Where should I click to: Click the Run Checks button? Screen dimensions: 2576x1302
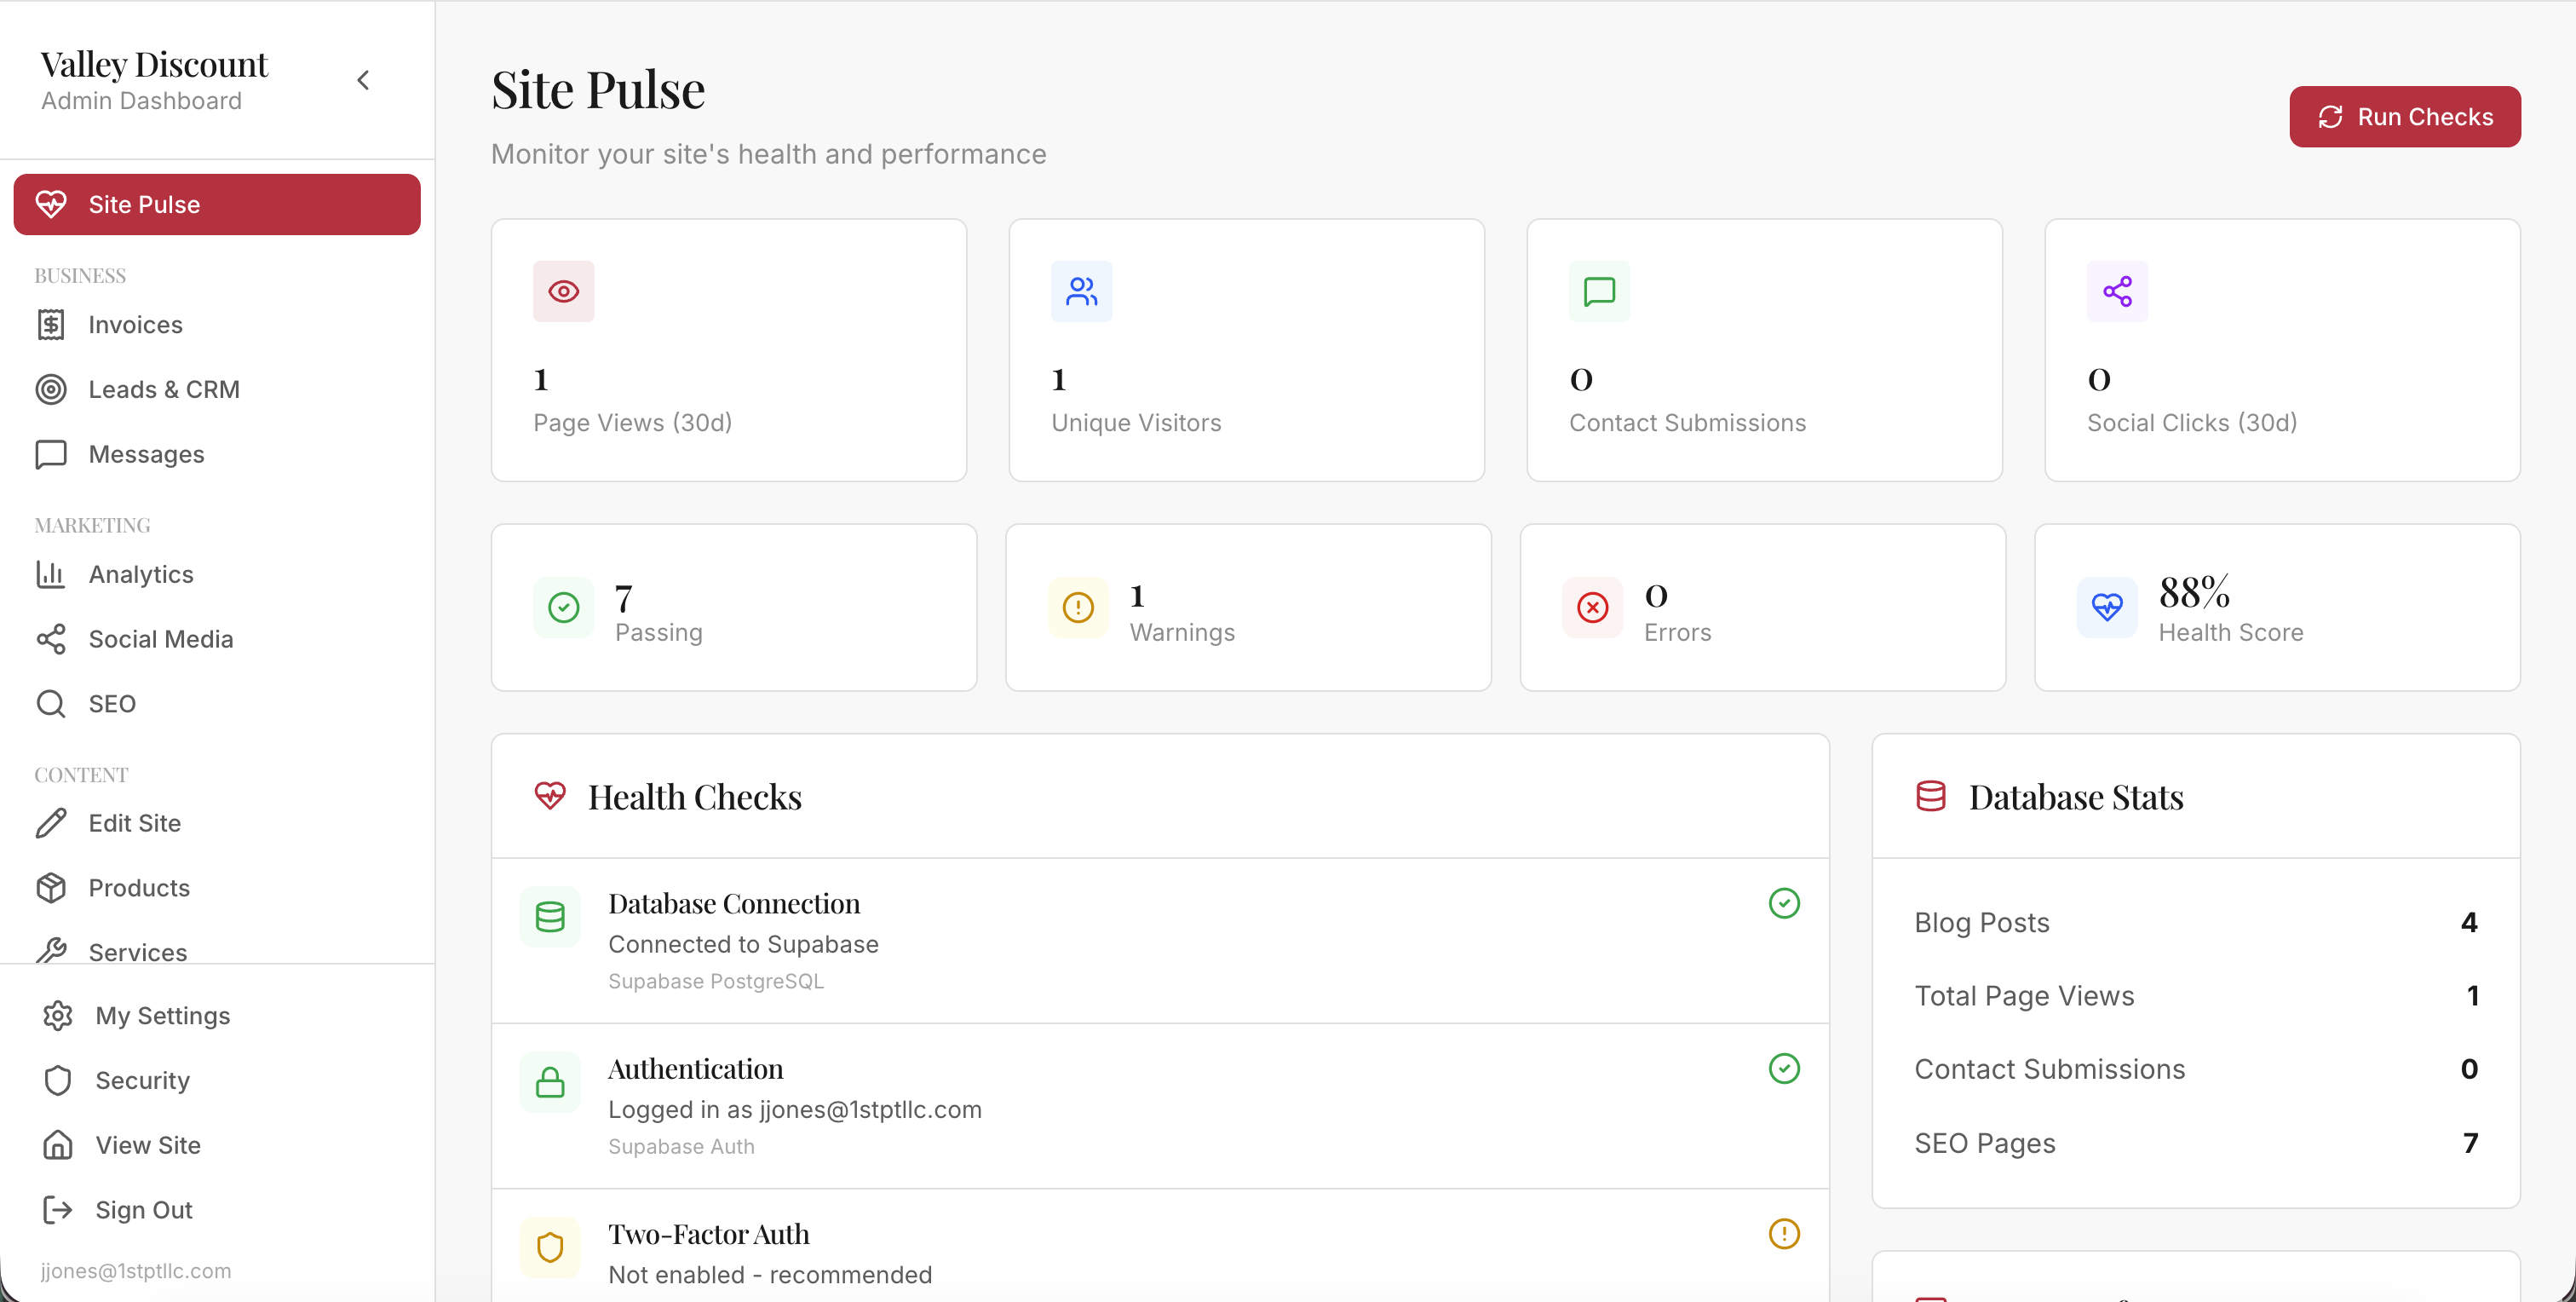pyautogui.click(x=2405, y=116)
